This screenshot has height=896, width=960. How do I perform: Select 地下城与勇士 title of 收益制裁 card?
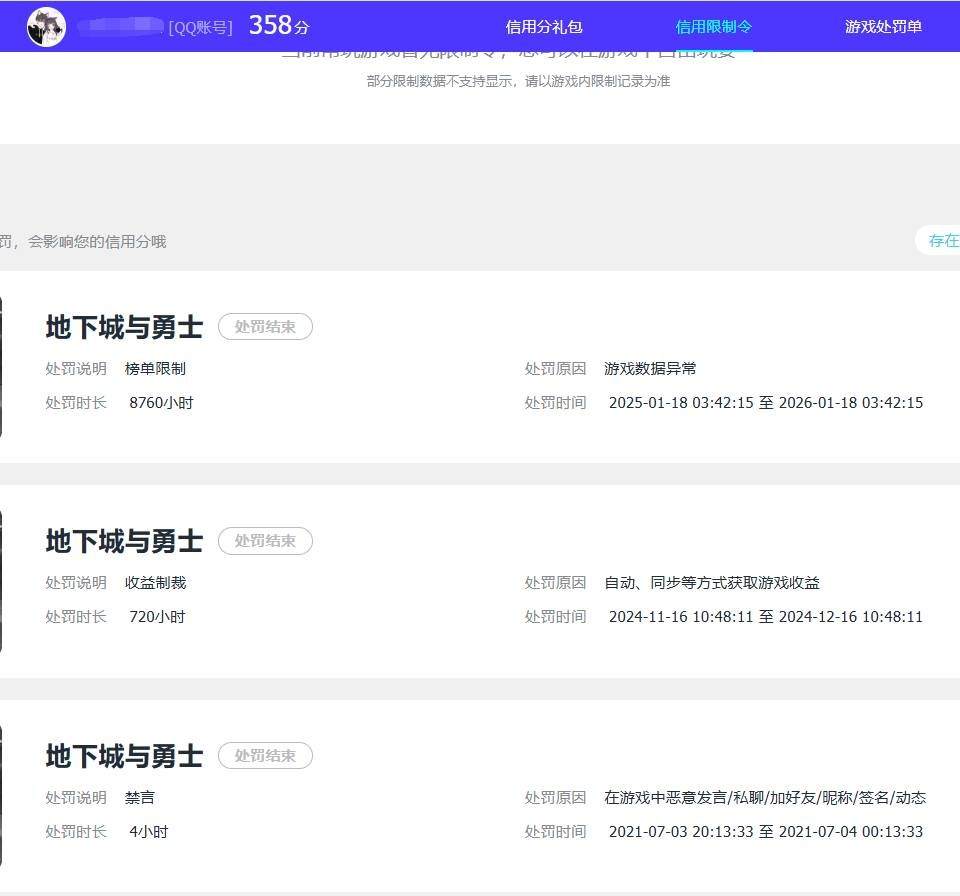tap(124, 541)
